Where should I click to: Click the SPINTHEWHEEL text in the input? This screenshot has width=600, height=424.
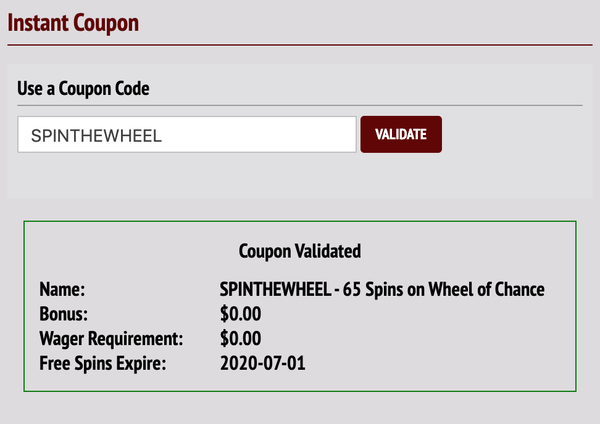tap(97, 135)
